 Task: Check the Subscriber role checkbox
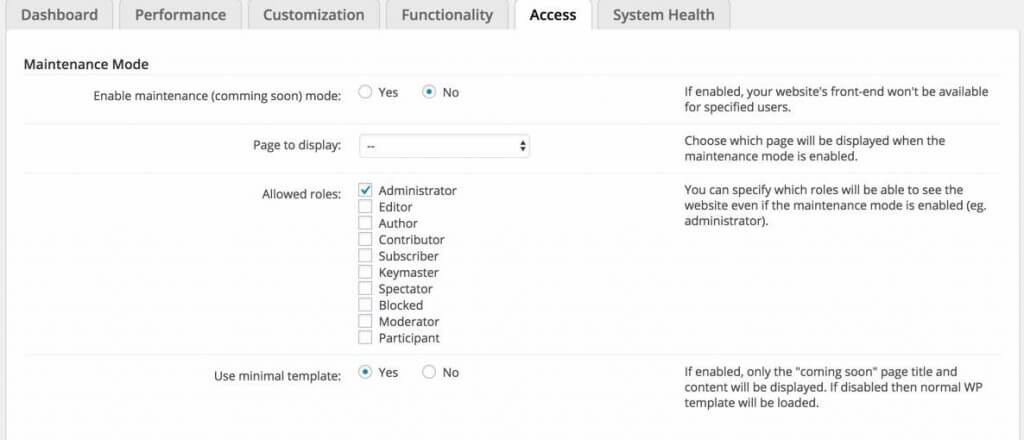[x=366, y=256]
